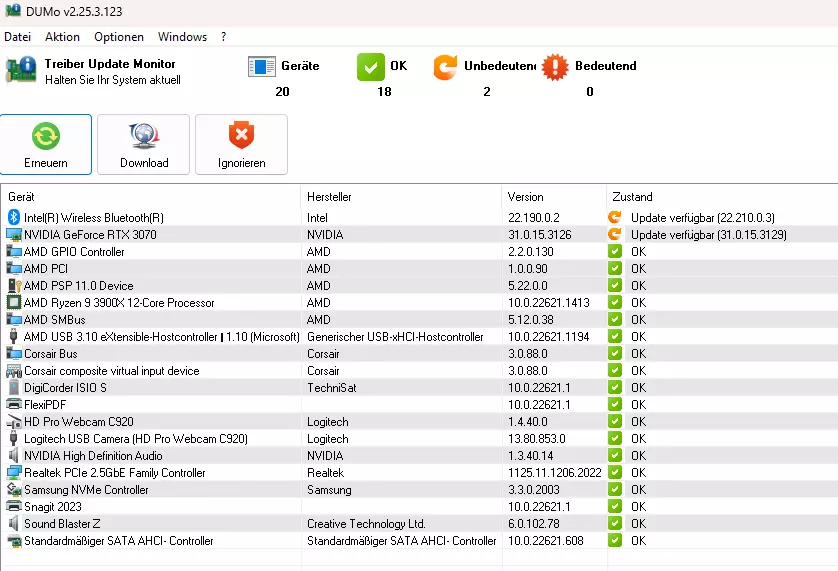Screen dimensions: 838x571
Task: Select Sound Blaster Z device name
Action: tap(62, 524)
